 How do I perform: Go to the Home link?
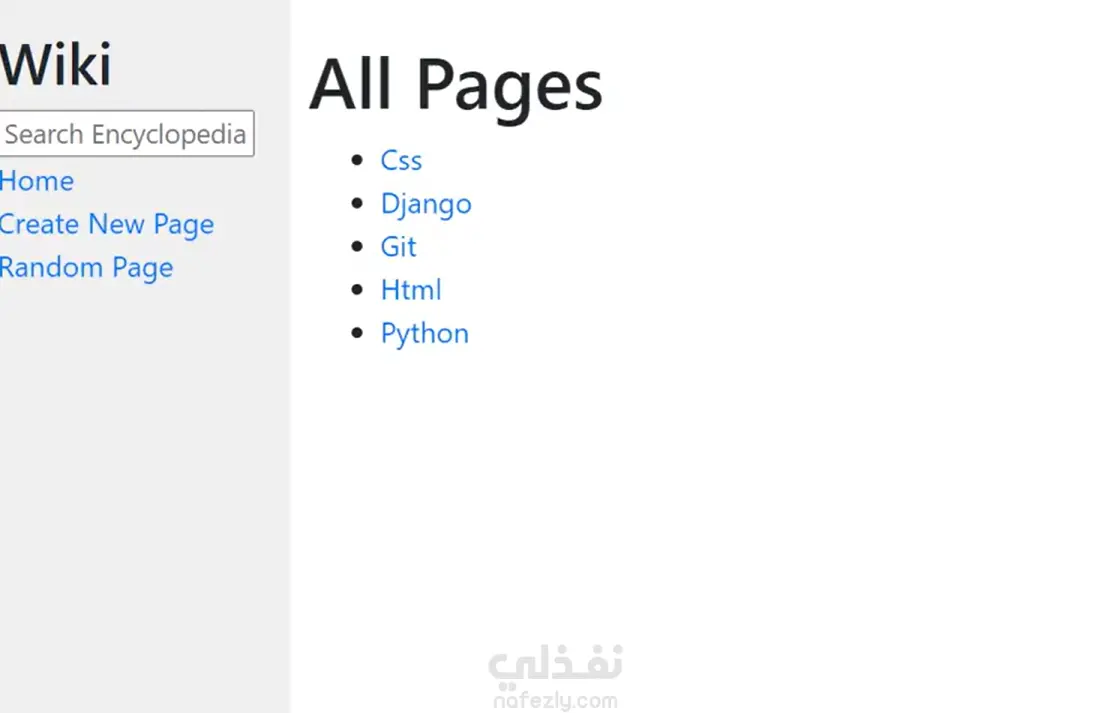tap(37, 181)
